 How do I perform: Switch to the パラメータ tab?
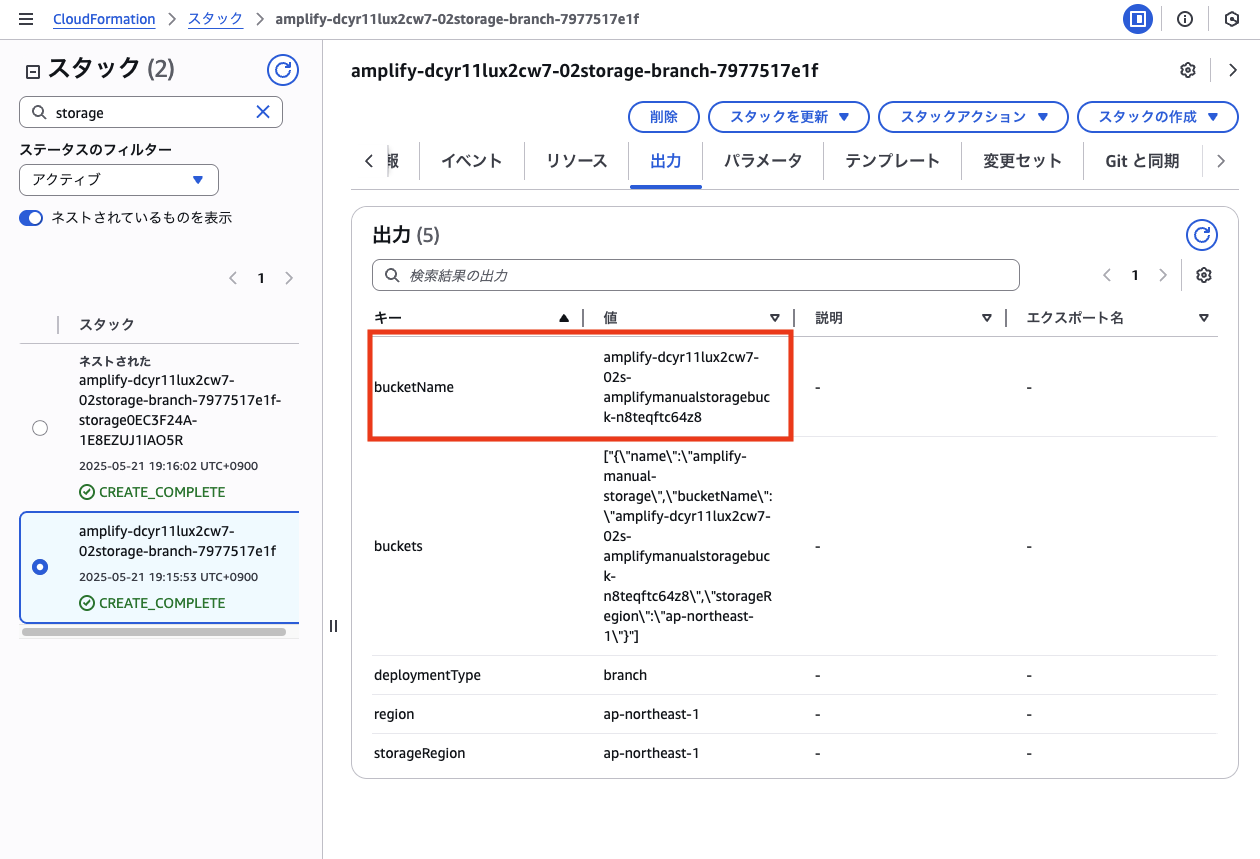[763, 161]
